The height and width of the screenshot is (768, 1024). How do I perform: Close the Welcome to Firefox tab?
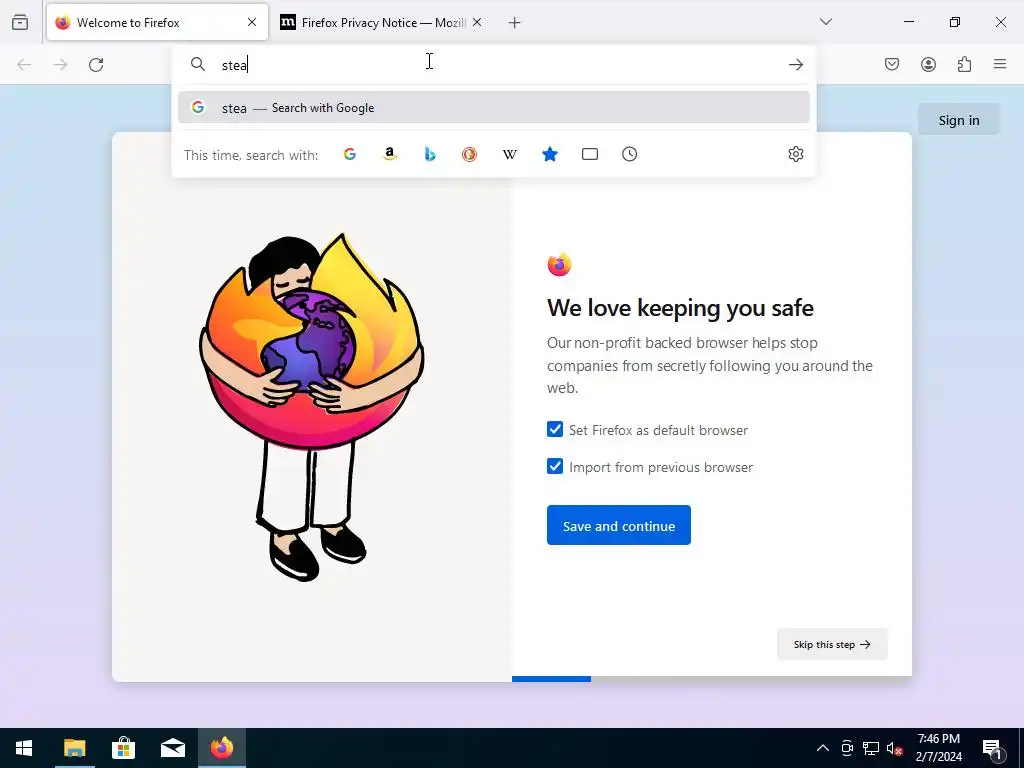coord(252,22)
